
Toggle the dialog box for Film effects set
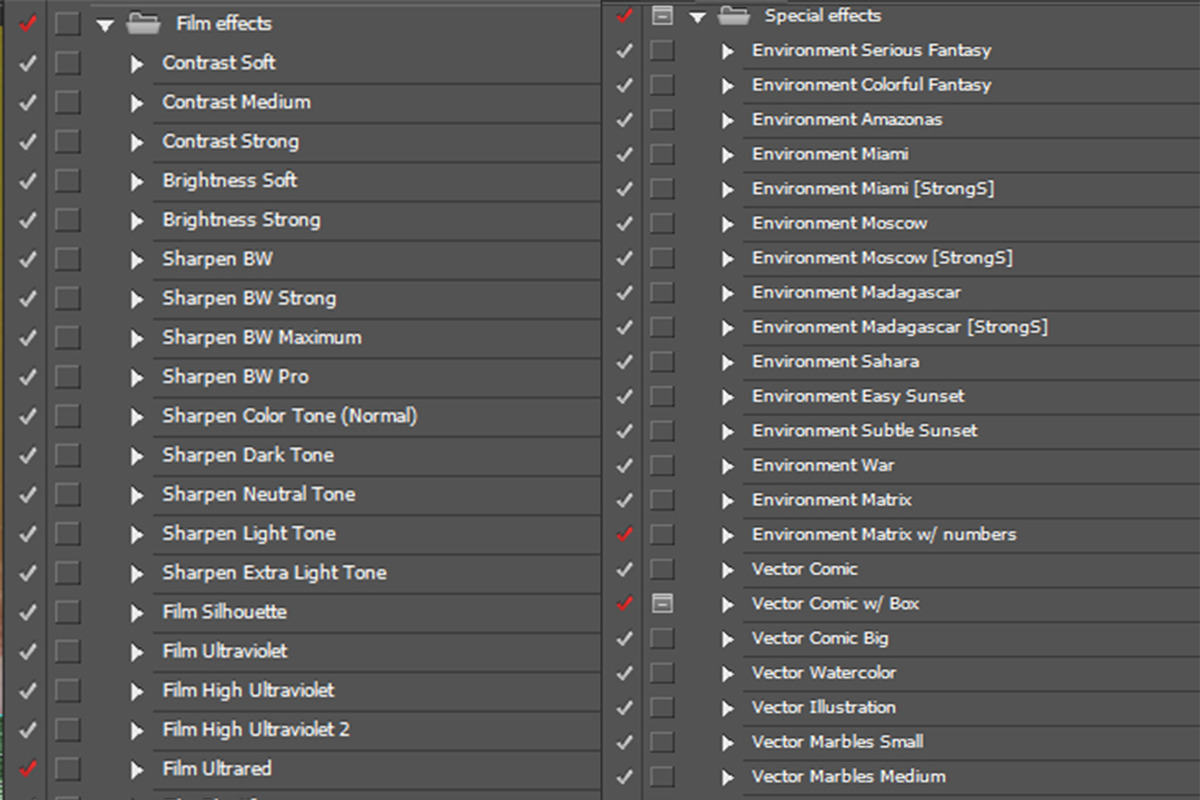(67, 24)
